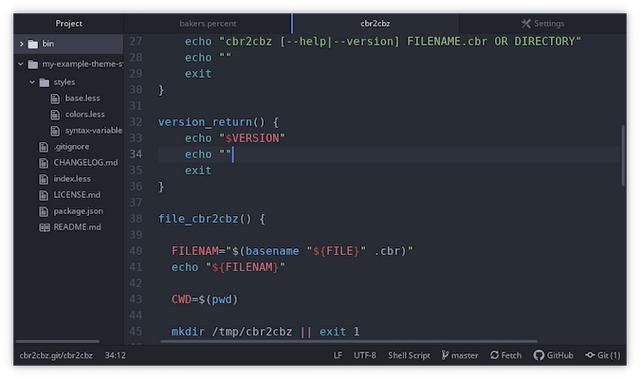The height and width of the screenshot is (379, 640).
Task: Click the 34:12 cursor position indicator
Action: pos(115,355)
